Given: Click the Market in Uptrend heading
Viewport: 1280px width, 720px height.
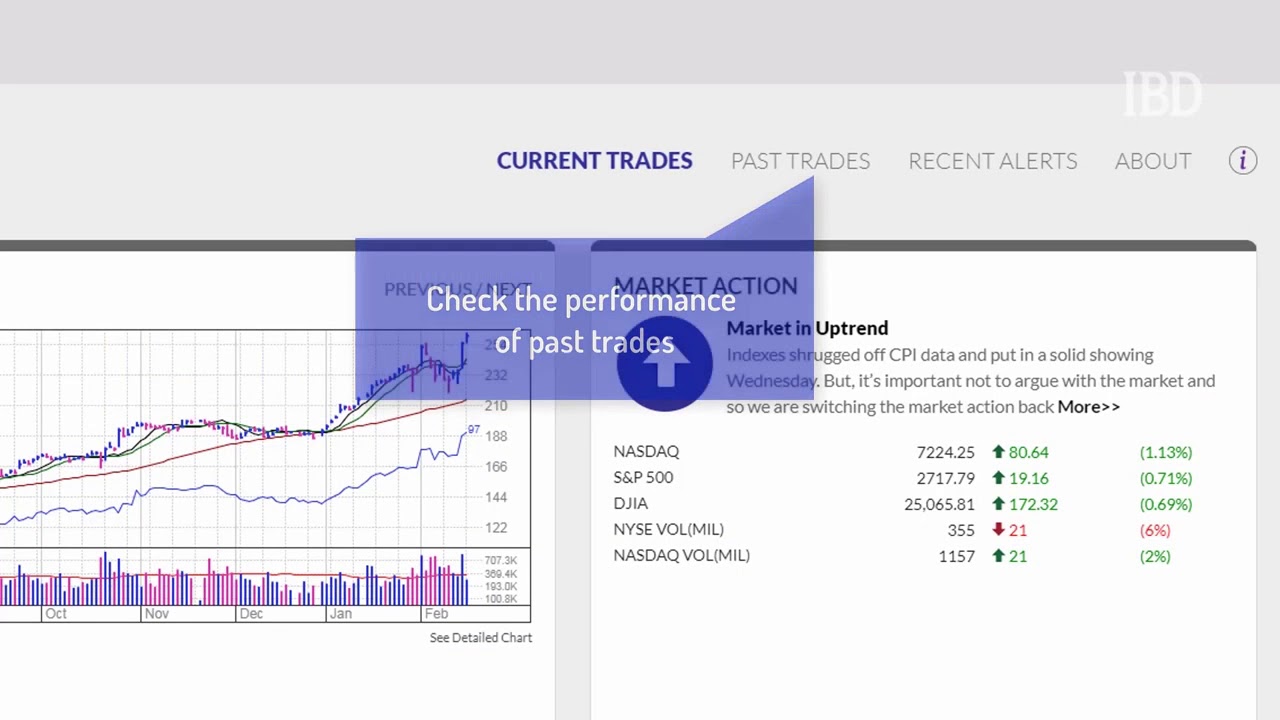Looking at the screenshot, I should click(x=807, y=328).
